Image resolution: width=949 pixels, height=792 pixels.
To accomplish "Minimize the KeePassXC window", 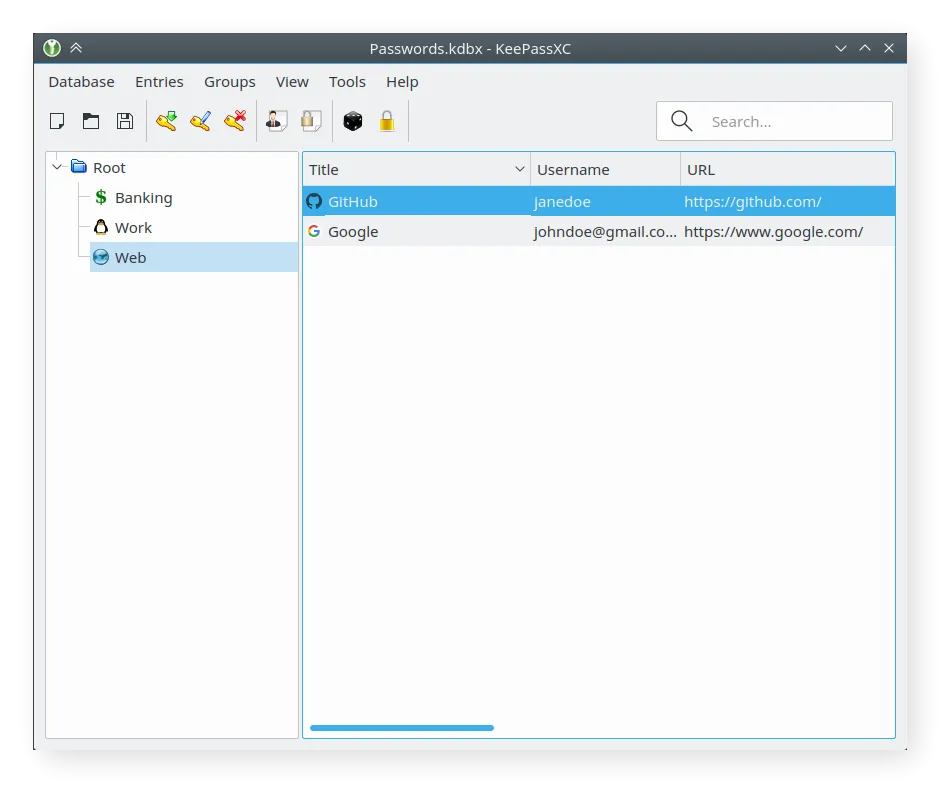I will [841, 48].
